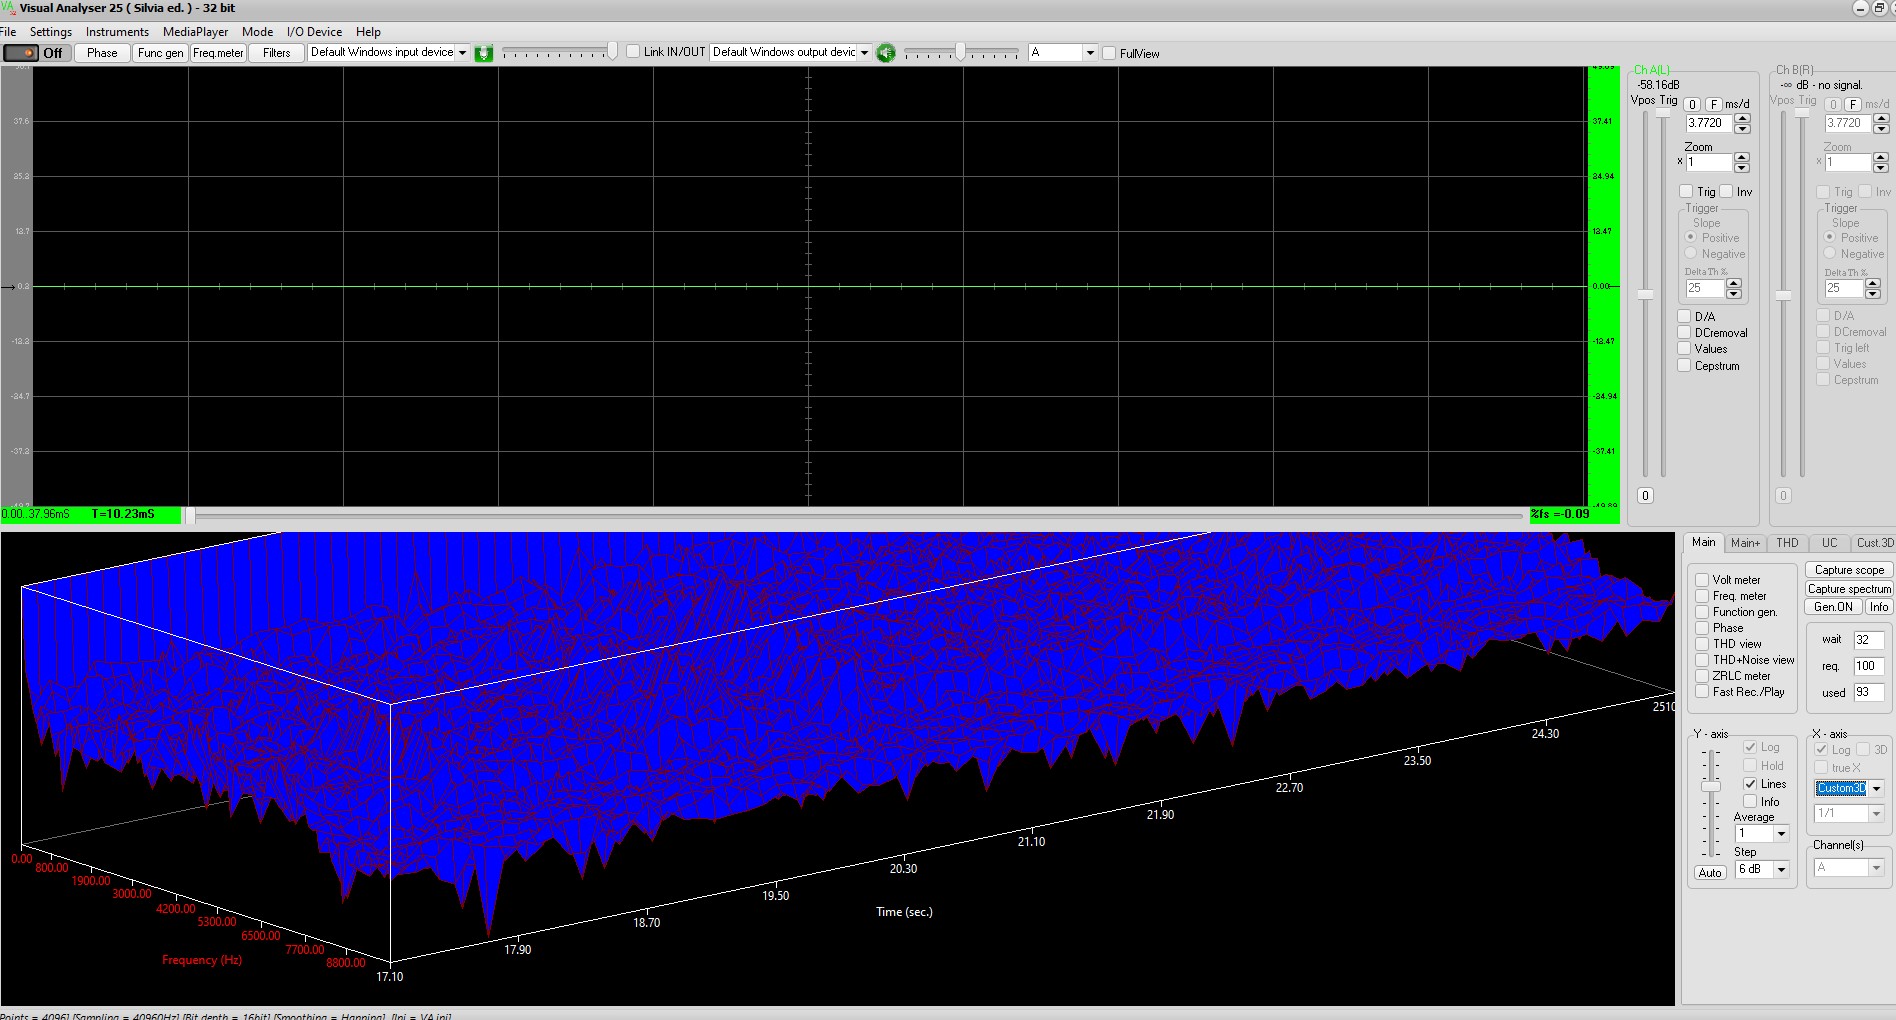Viewport: 1896px width, 1020px height.
Task: Check the Volt meter option
Action: pos(1702,580)
